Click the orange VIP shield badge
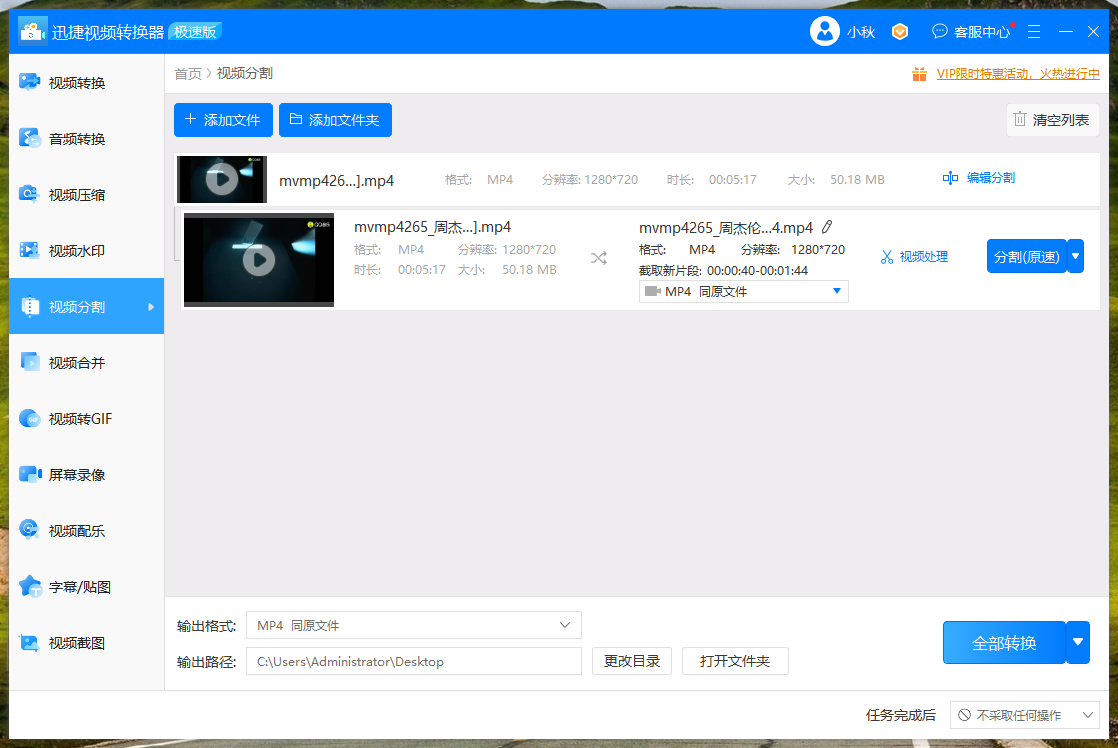Screen dimensions: 1118x748 point(900,32)
